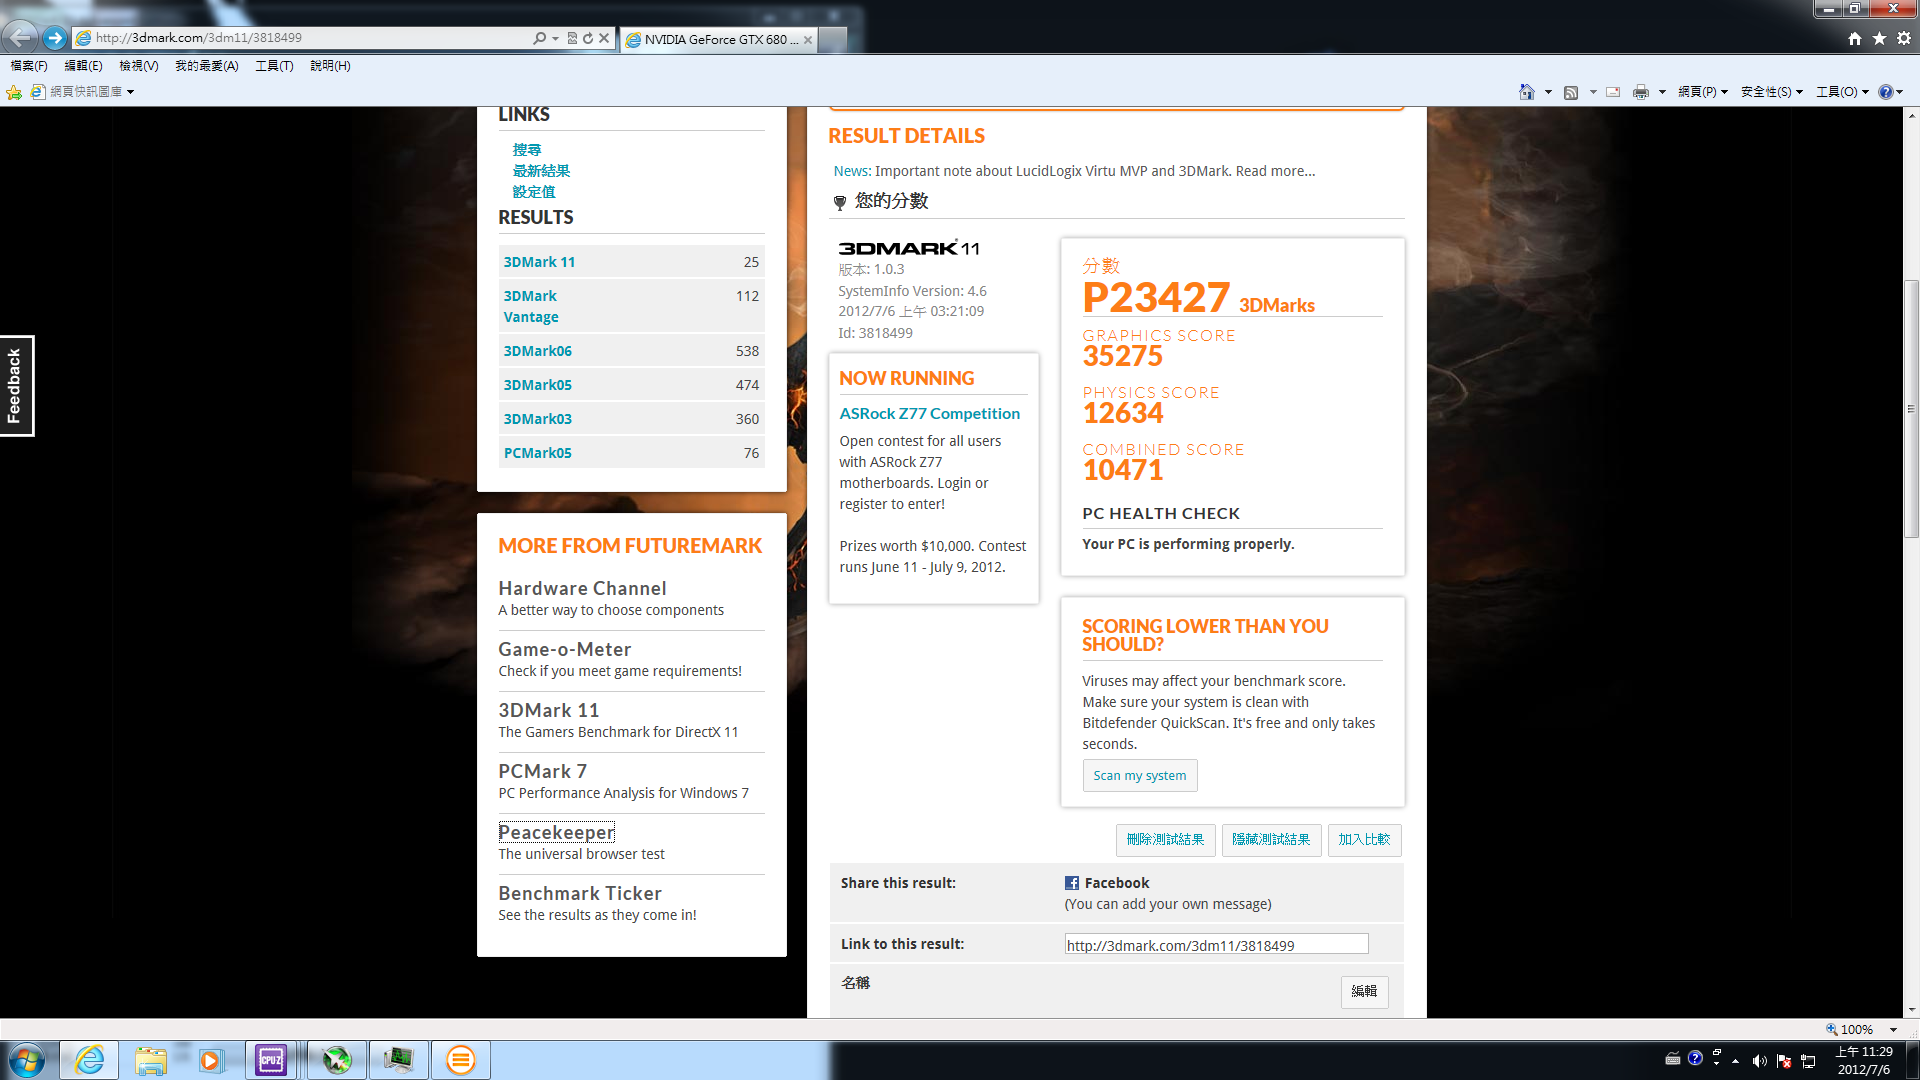Click the white Home icon at top right
Image resolution: width=1920 pixels, height=1080 pixels.
[1855, 38]
